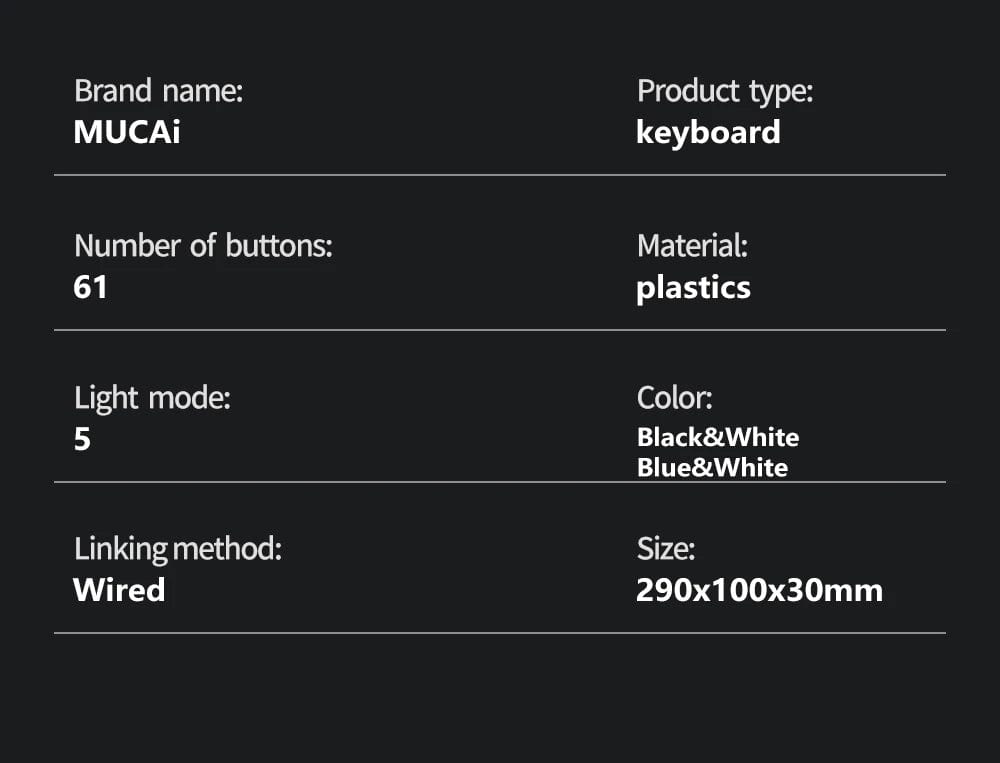Image resolution: width=1000 pixels, height=763 pixels.
Task: Click the "Material:" label
Action: pos(692,246)
